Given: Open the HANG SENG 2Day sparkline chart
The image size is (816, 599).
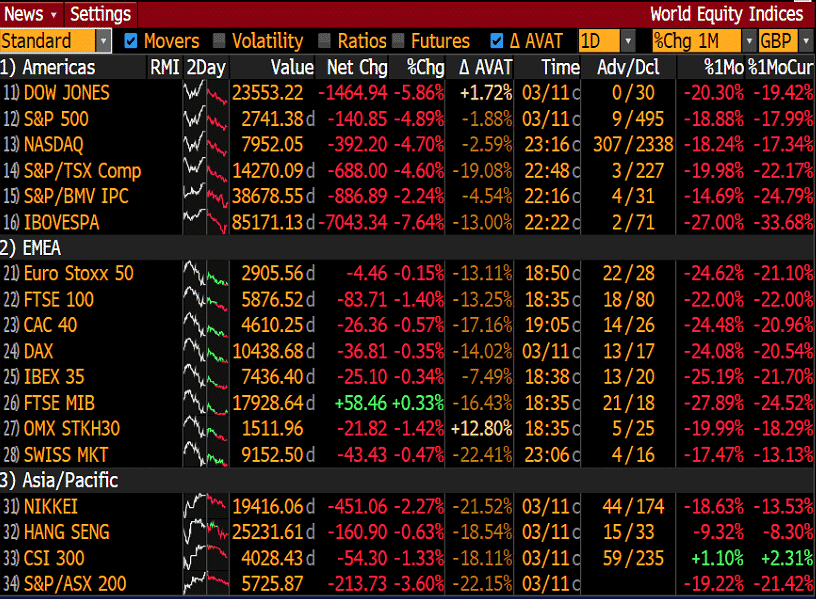Looking at the screenshot, I should pos(206,532).
